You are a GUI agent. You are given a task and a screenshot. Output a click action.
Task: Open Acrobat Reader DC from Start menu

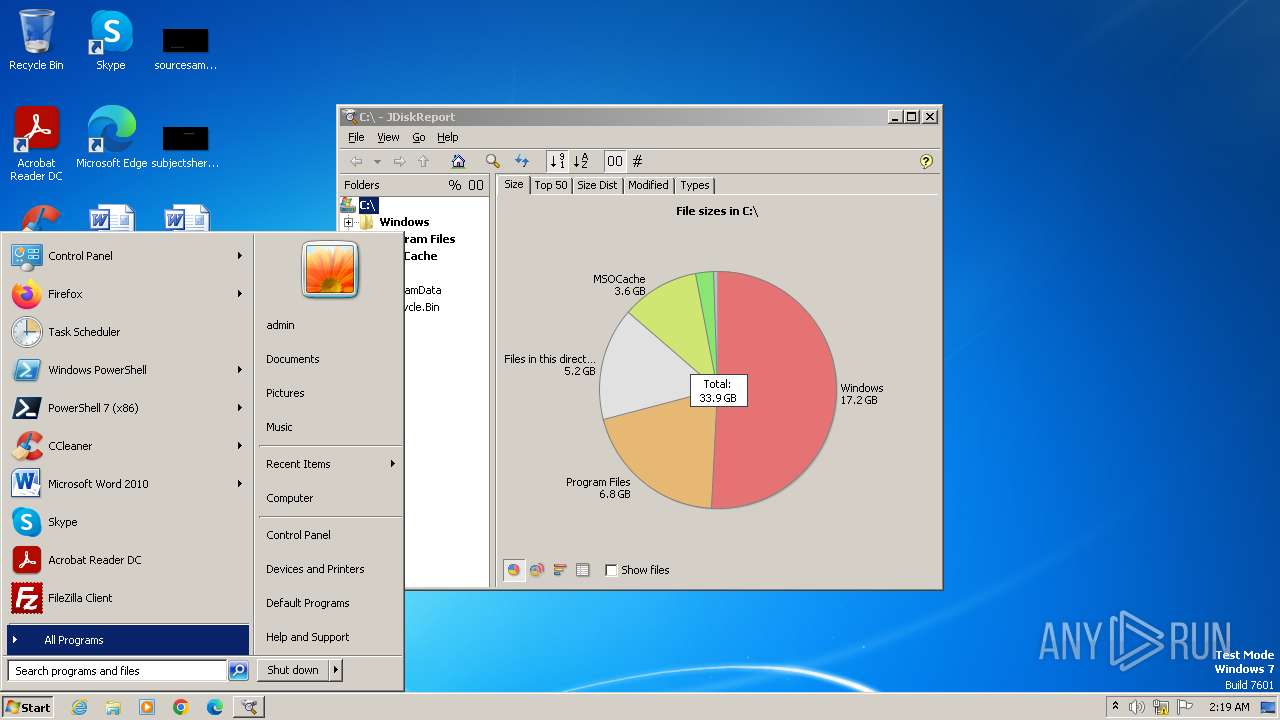click(x=128, y=560)
